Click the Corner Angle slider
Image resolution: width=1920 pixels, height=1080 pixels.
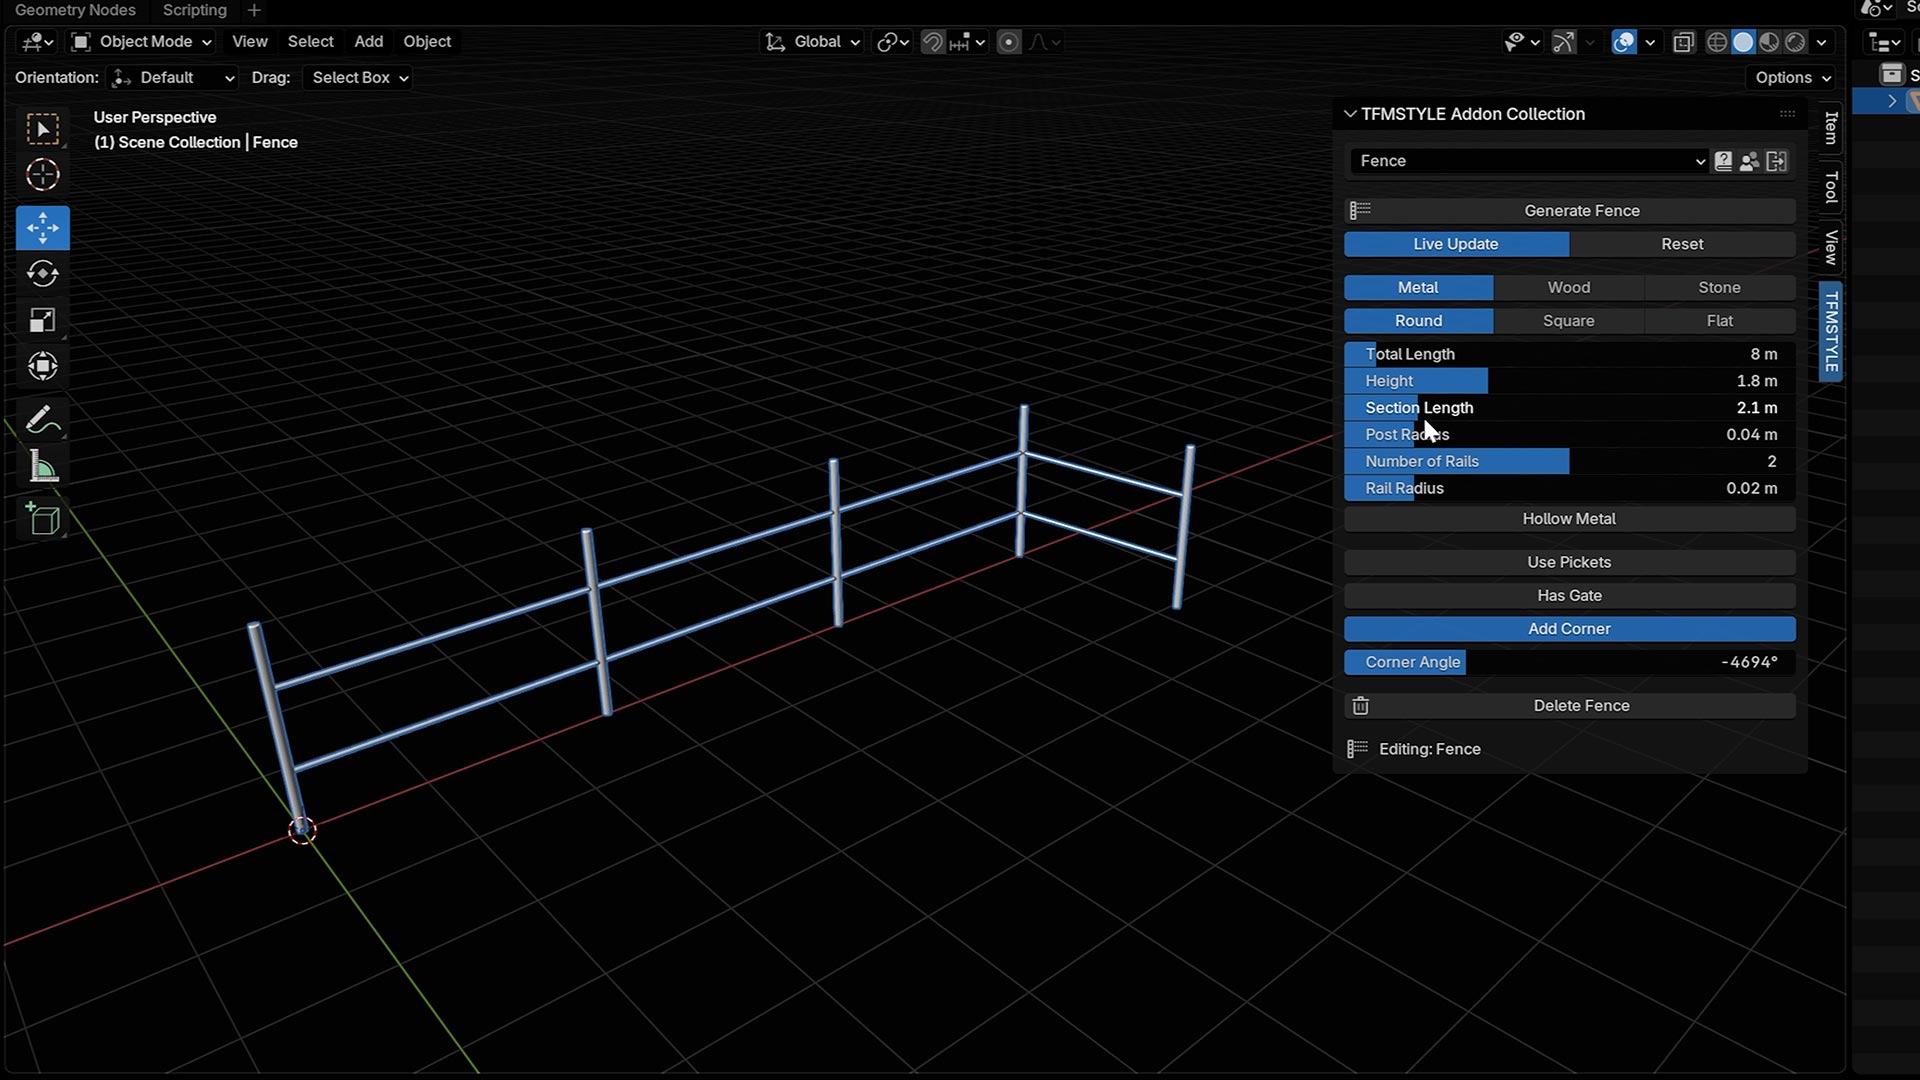click(1568, 662)
